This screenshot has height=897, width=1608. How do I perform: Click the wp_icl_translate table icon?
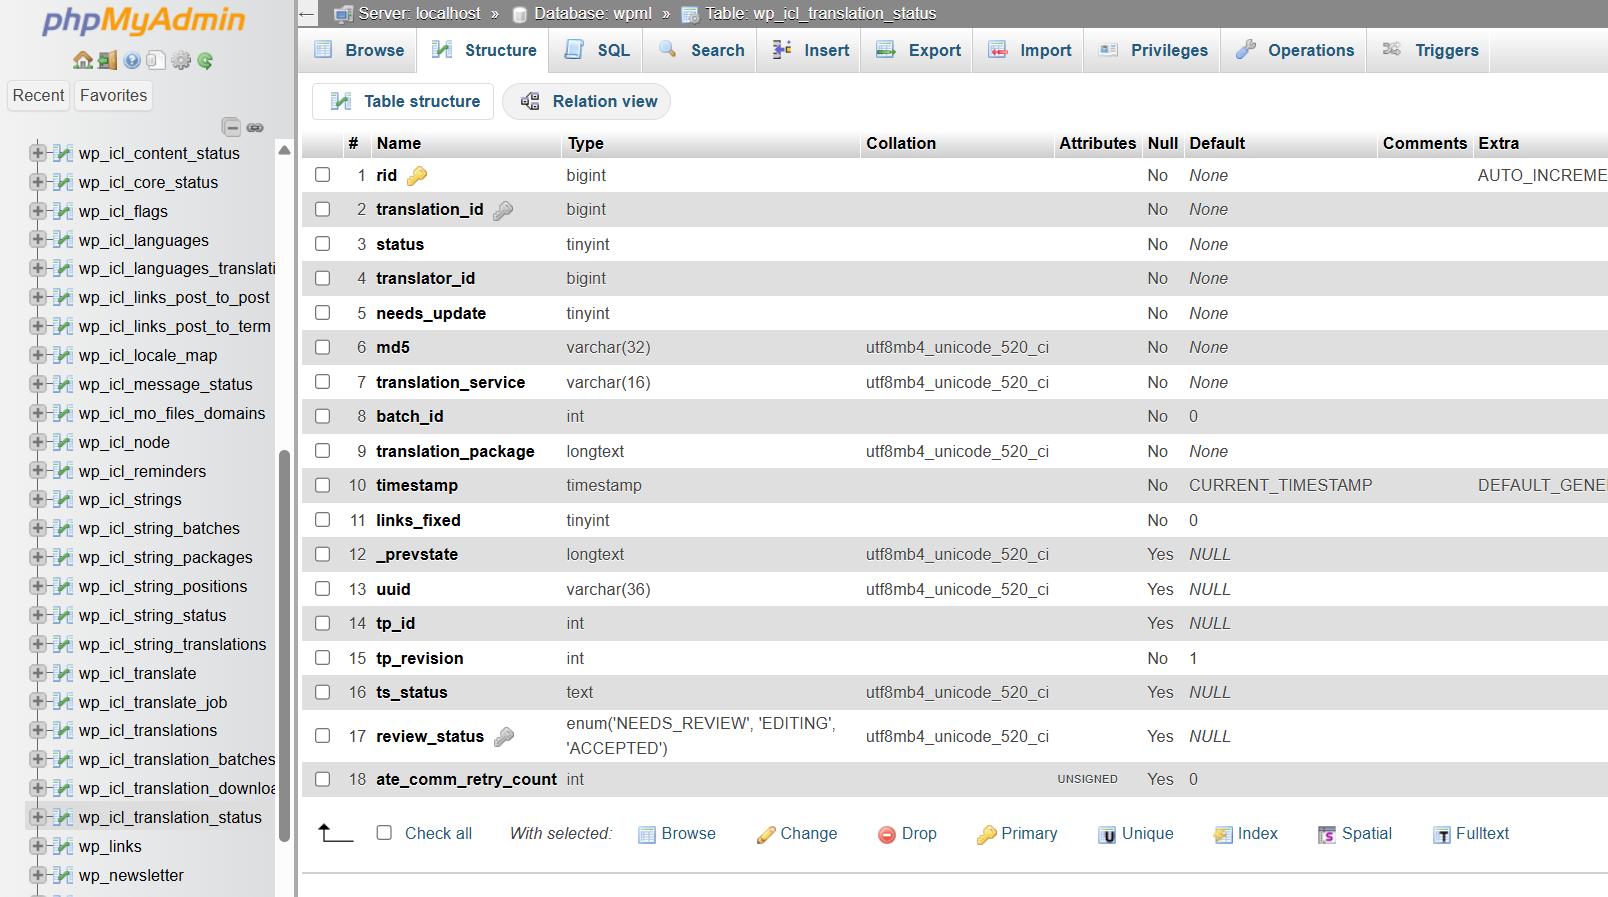pos(63,673)
